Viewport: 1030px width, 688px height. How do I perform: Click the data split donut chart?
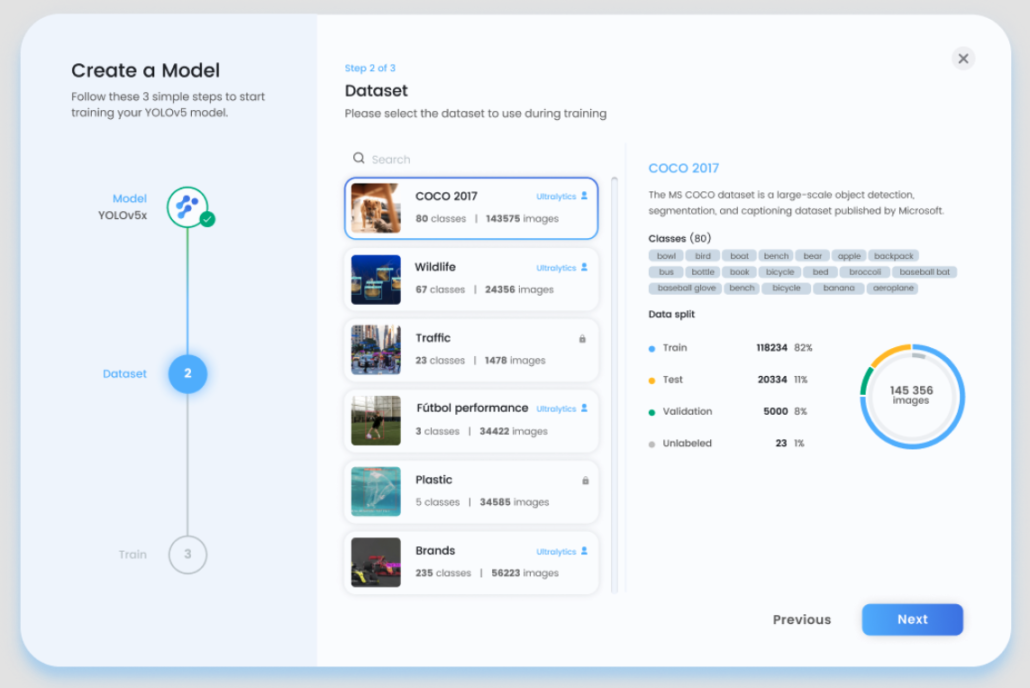tap(911, 397)
